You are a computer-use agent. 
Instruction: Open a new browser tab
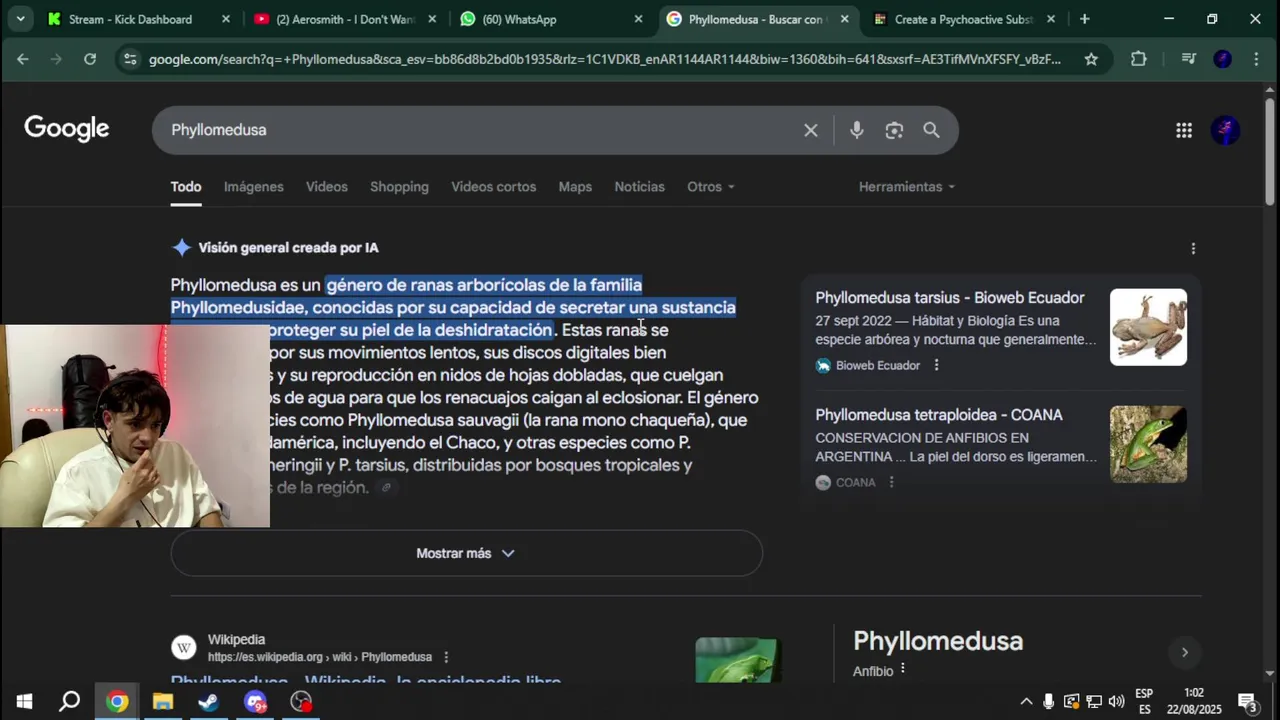[x=1084, y=19]
